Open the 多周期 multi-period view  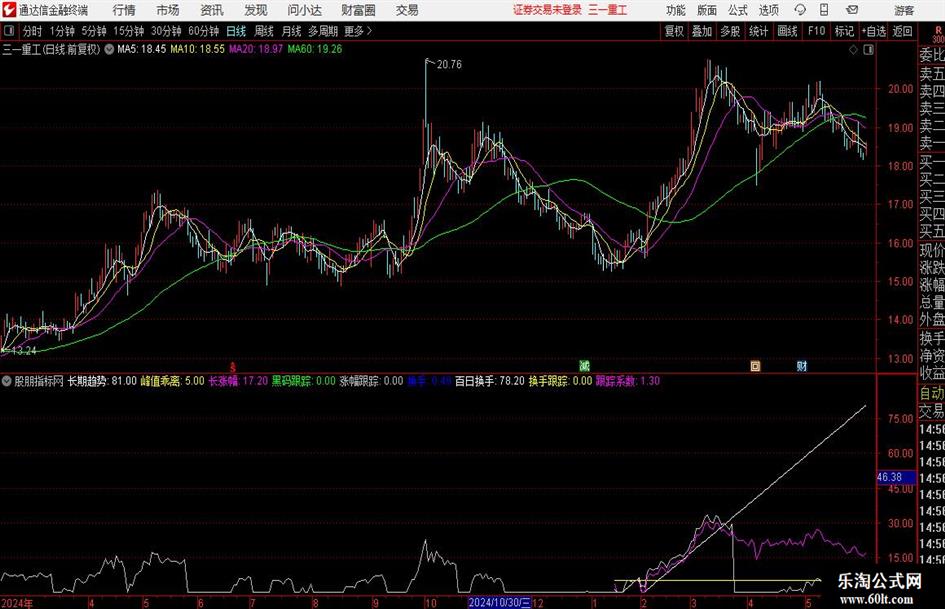(x=323, y=31)
